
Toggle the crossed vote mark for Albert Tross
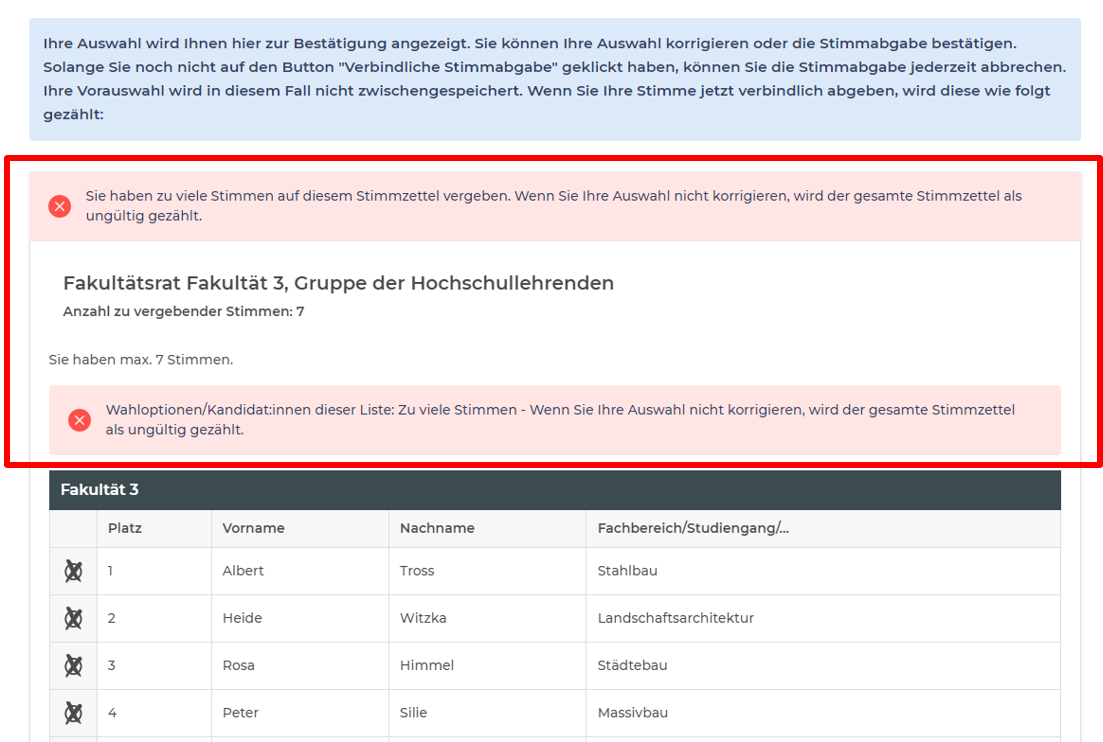pos(73,571)
